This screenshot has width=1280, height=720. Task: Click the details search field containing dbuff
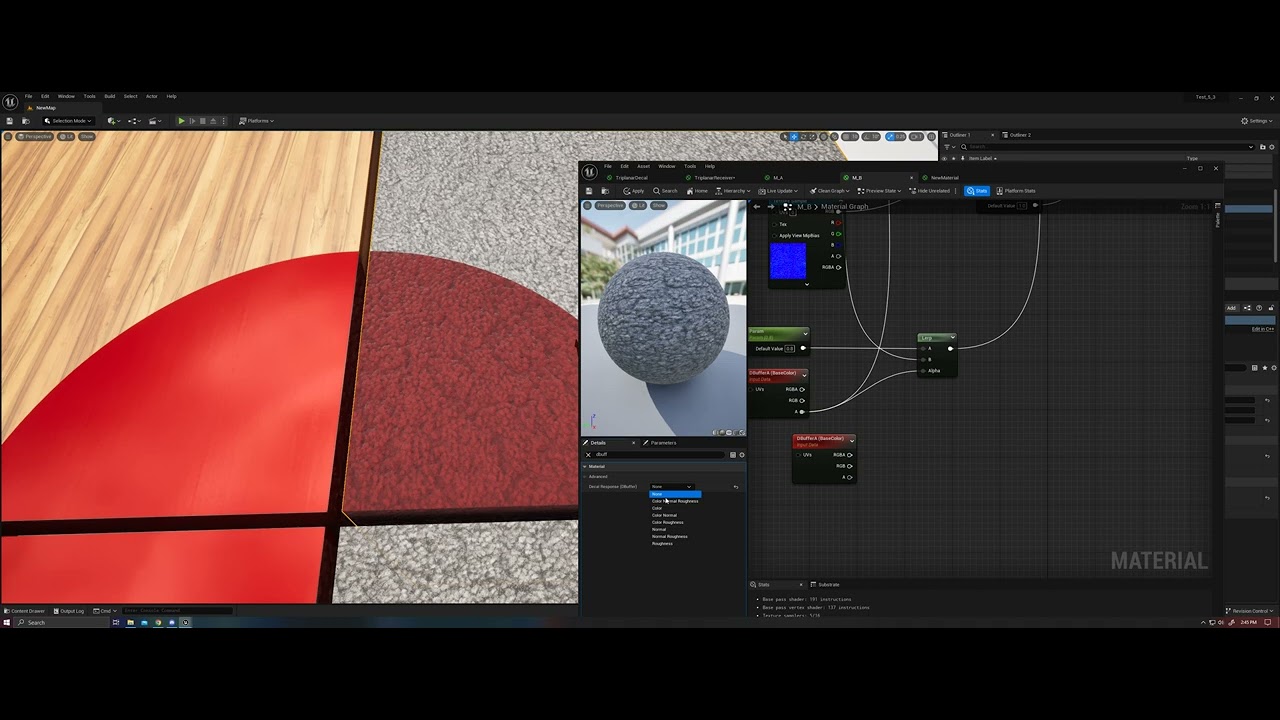coord(660,455)
